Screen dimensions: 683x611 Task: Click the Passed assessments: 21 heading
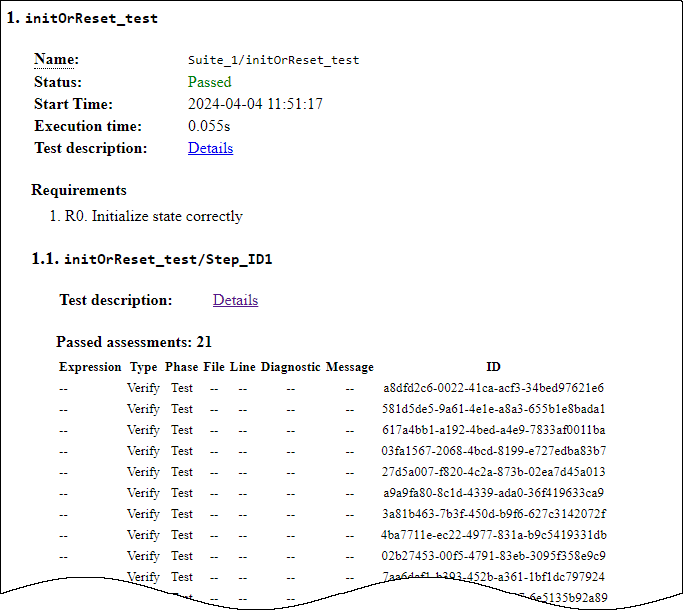point(134,342)
